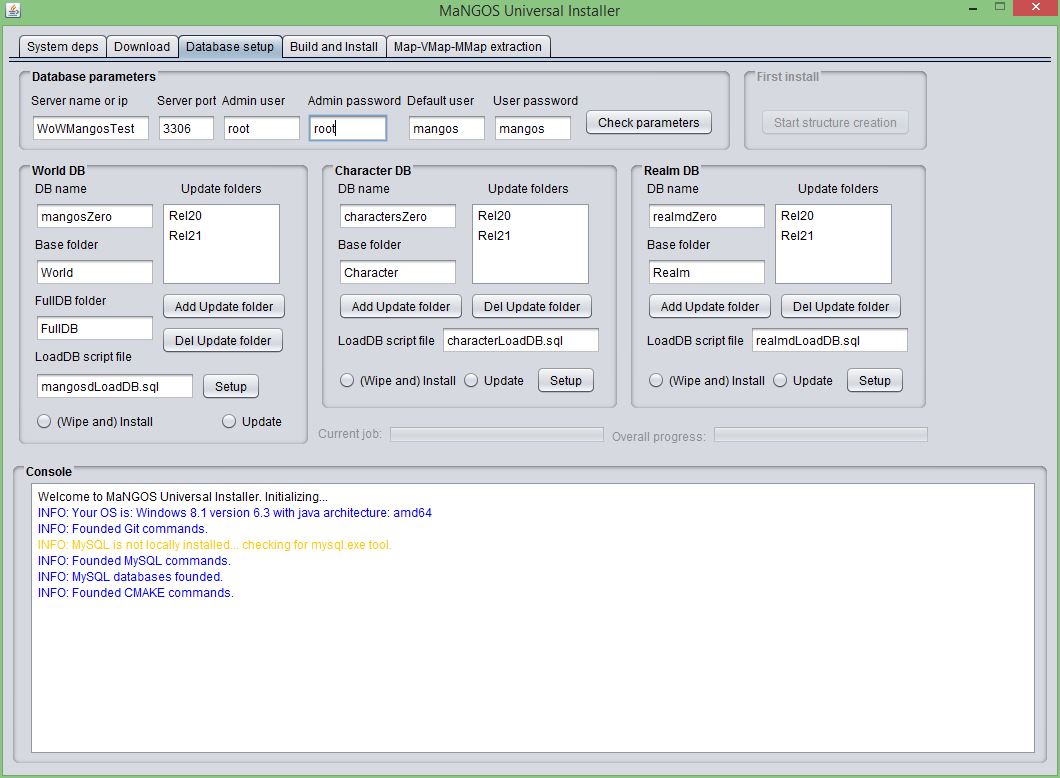Click the Overall progress bar
1060x778 pixels.
[821, 434]
